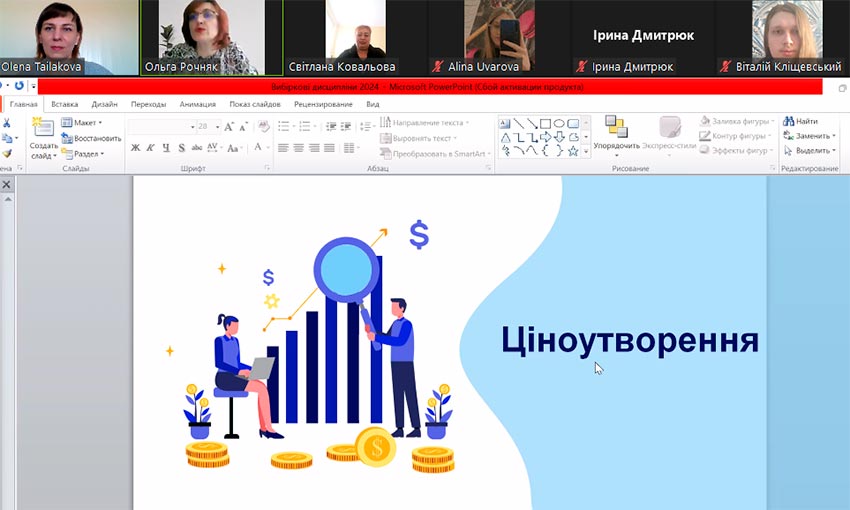Toggle justify text alignment

[330, 147]
